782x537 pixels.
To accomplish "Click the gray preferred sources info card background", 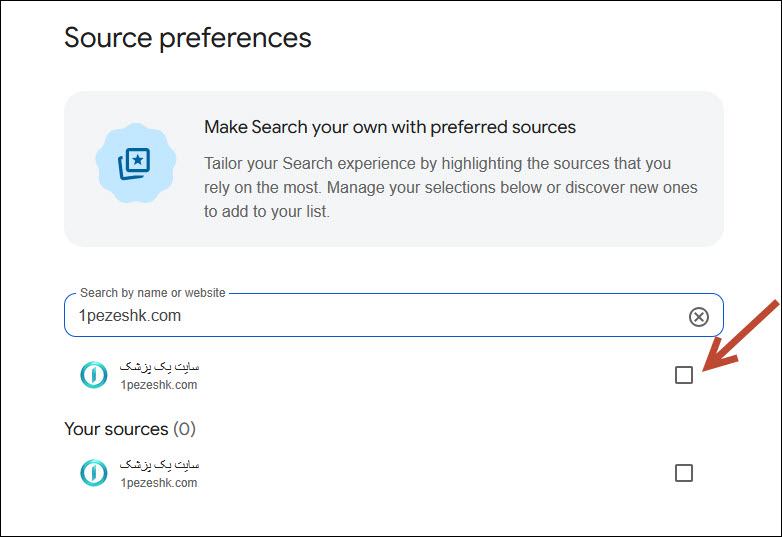I will (393, 169).
